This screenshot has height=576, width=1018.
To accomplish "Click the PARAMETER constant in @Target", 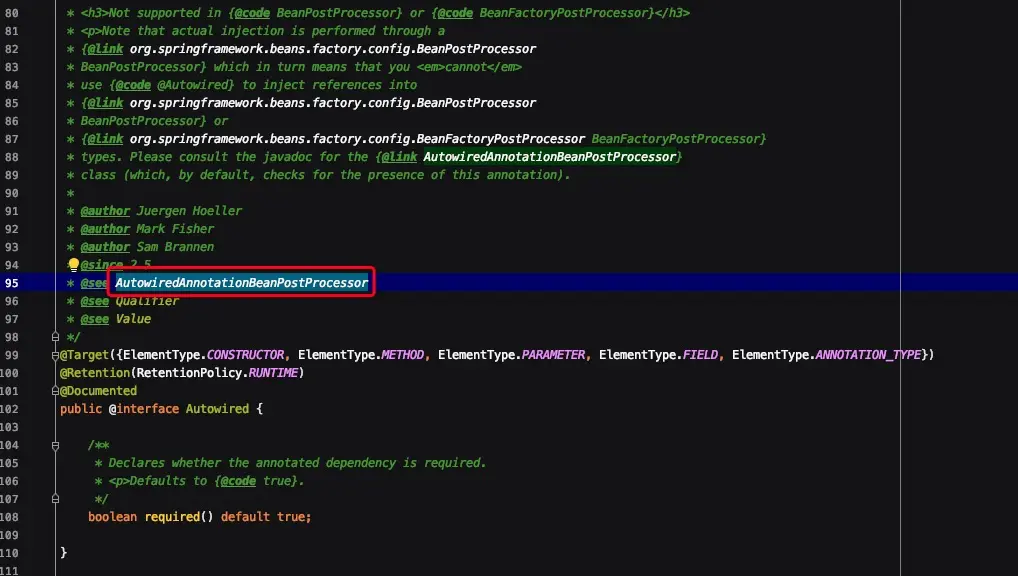I will pyautogui.click(x=553, y=355).
